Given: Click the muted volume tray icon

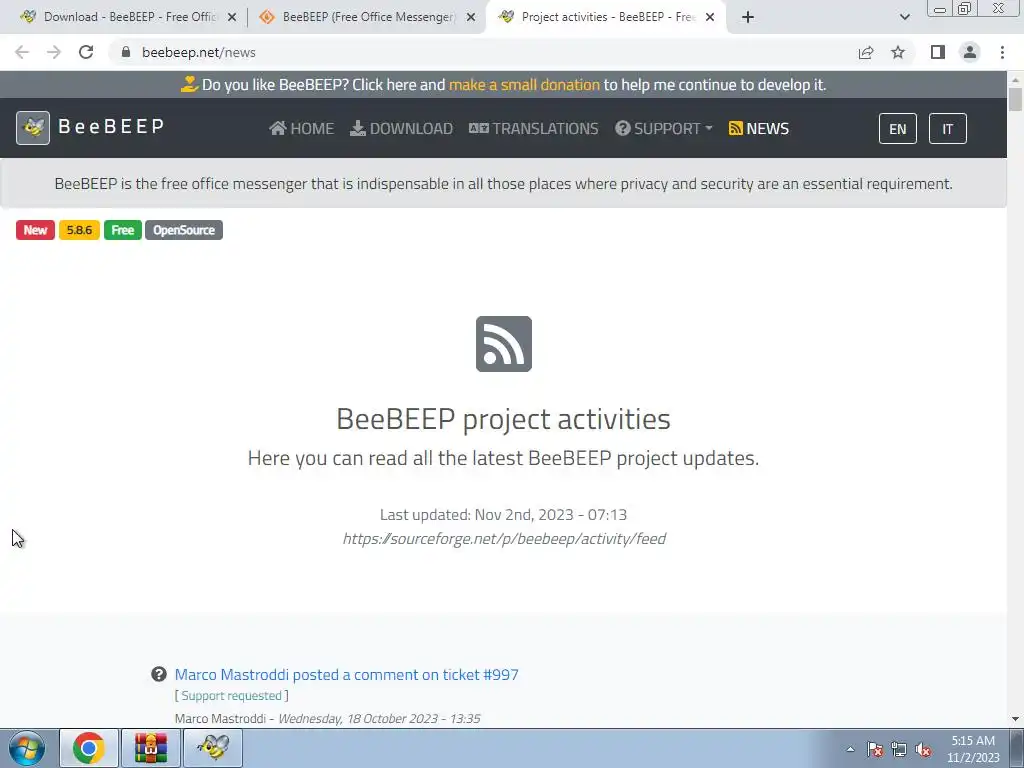Looking at the screenshot, I should coord(923,750).
